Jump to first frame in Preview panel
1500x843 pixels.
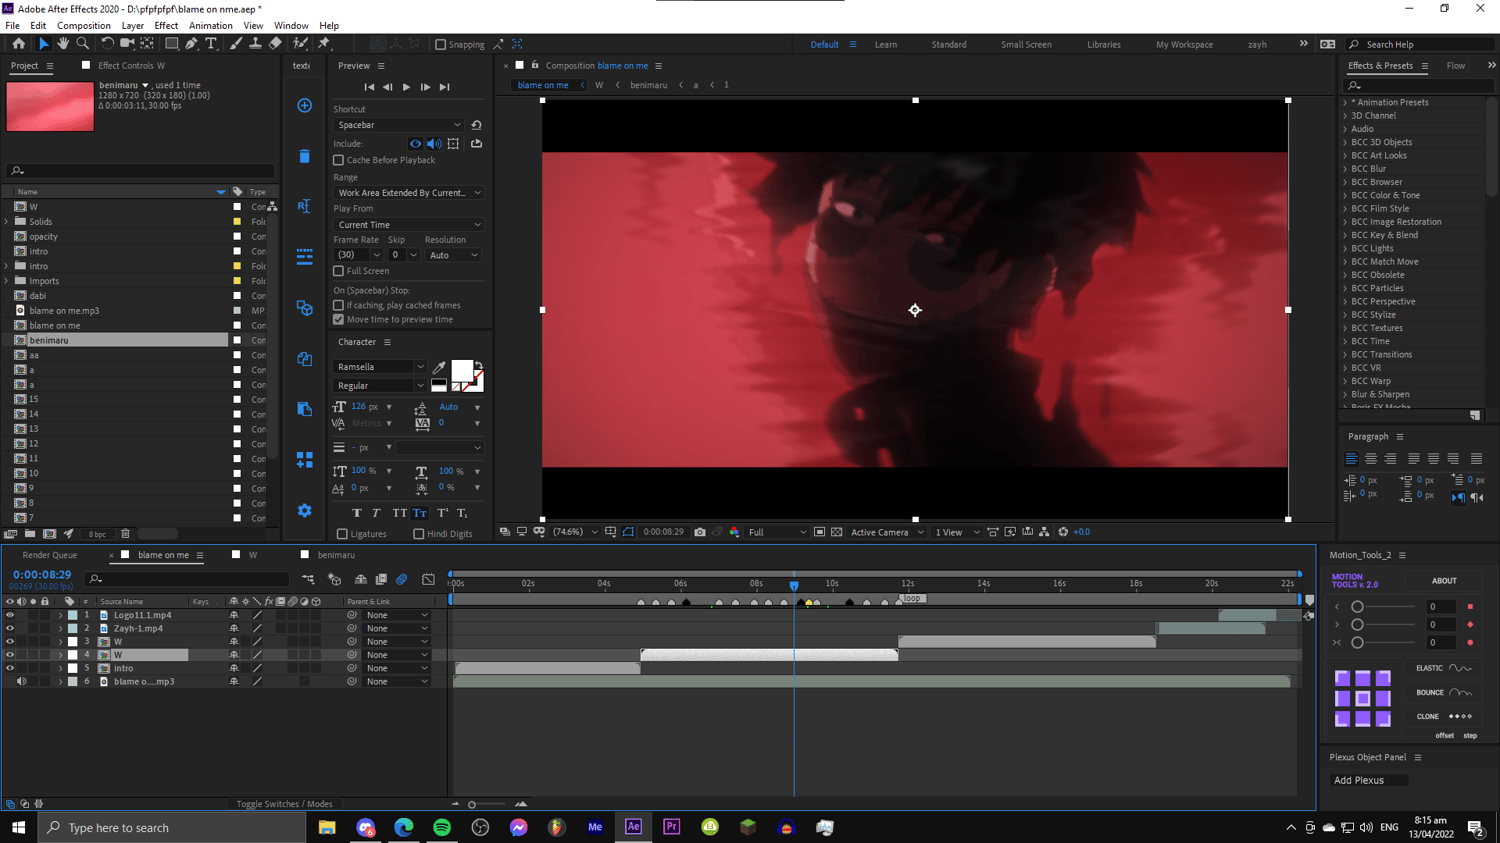click(369, 87)
